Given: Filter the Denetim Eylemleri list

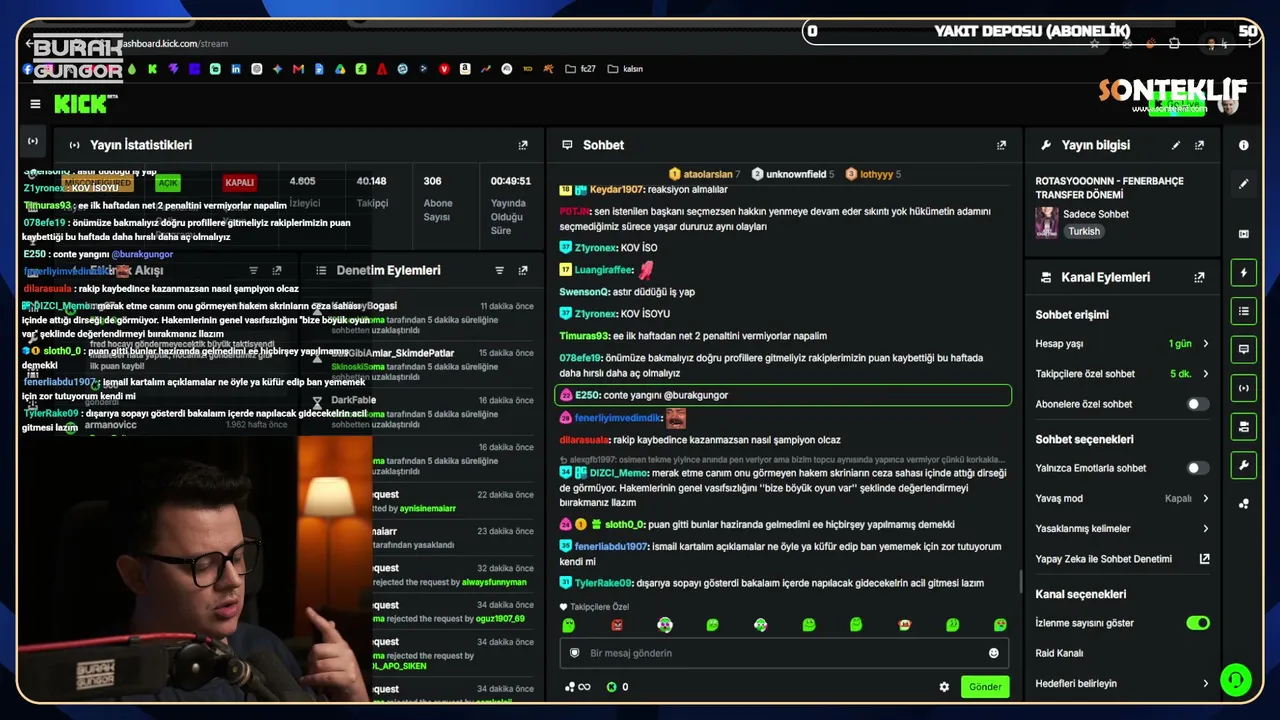Looking at the screenshot, I should tap(499, 270).
